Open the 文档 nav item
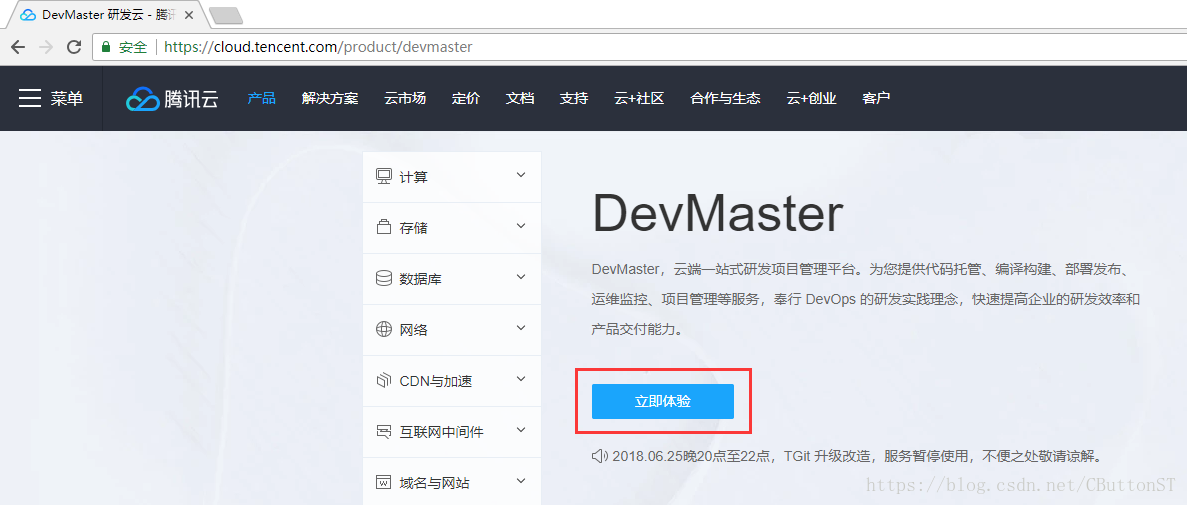The height and width of the screenshot is (505, 1187). pos(520,98)
